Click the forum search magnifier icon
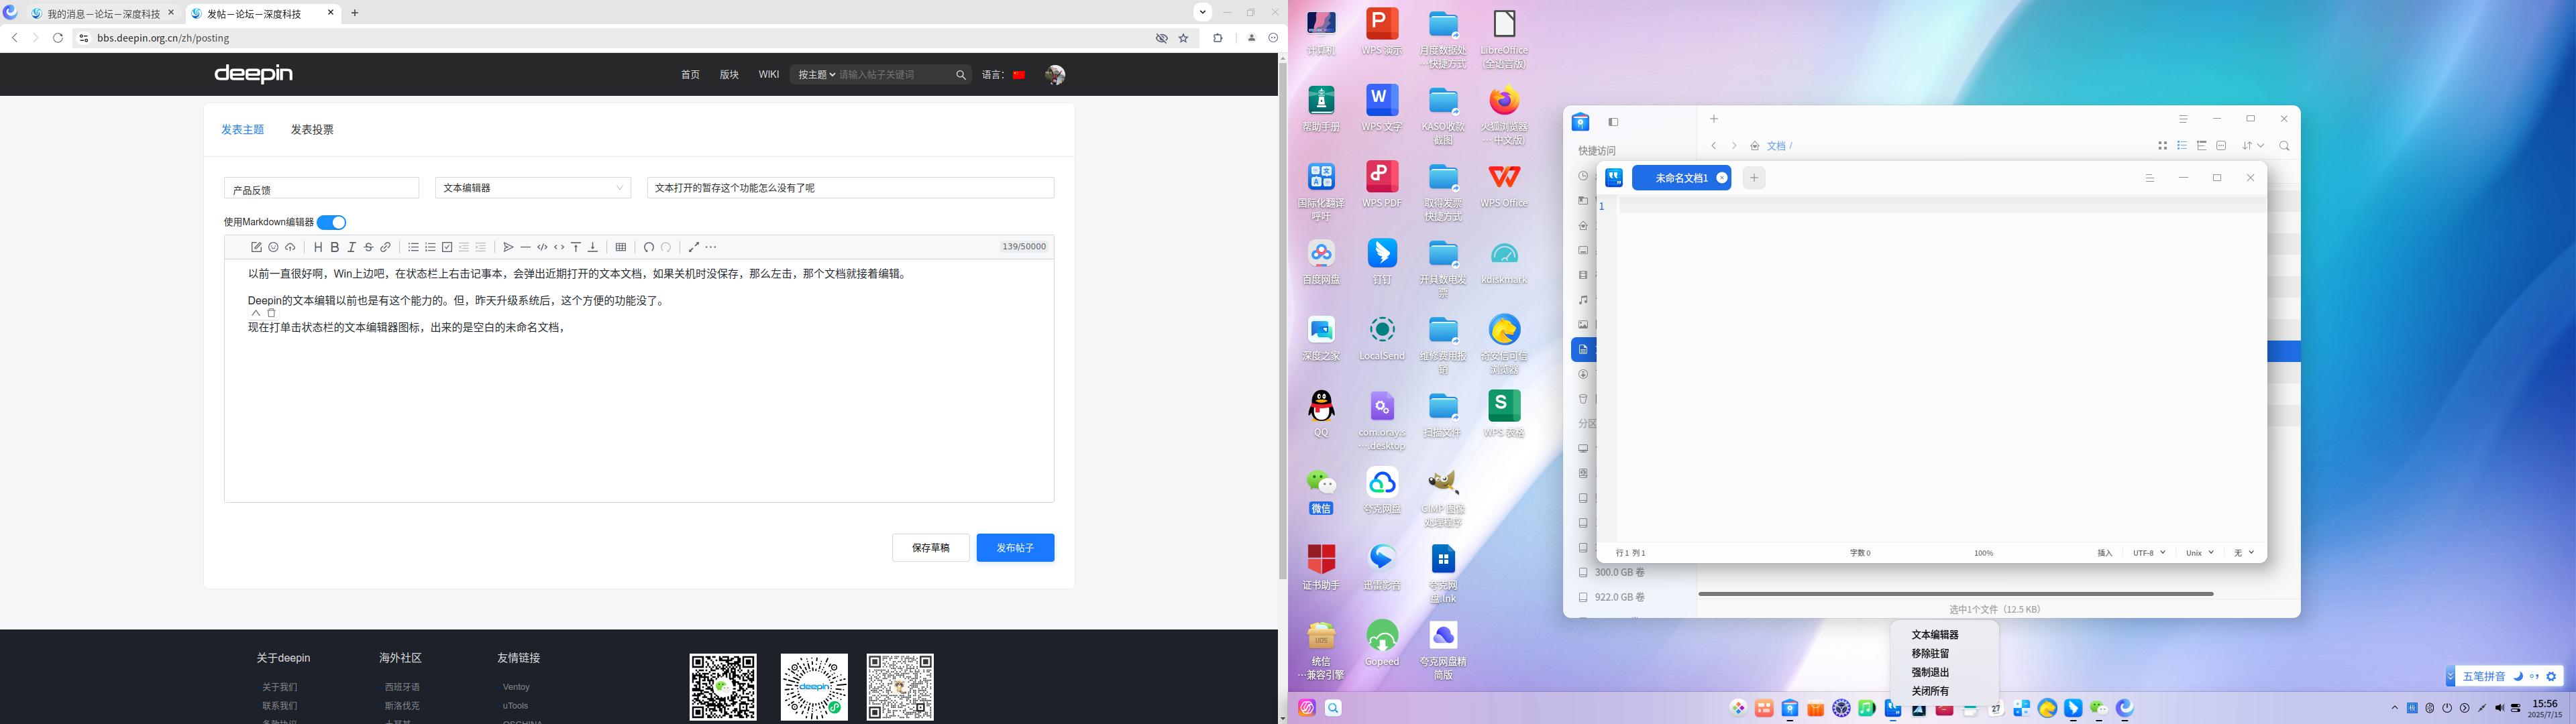2576x724 pixels. click(x=960, y=75)
